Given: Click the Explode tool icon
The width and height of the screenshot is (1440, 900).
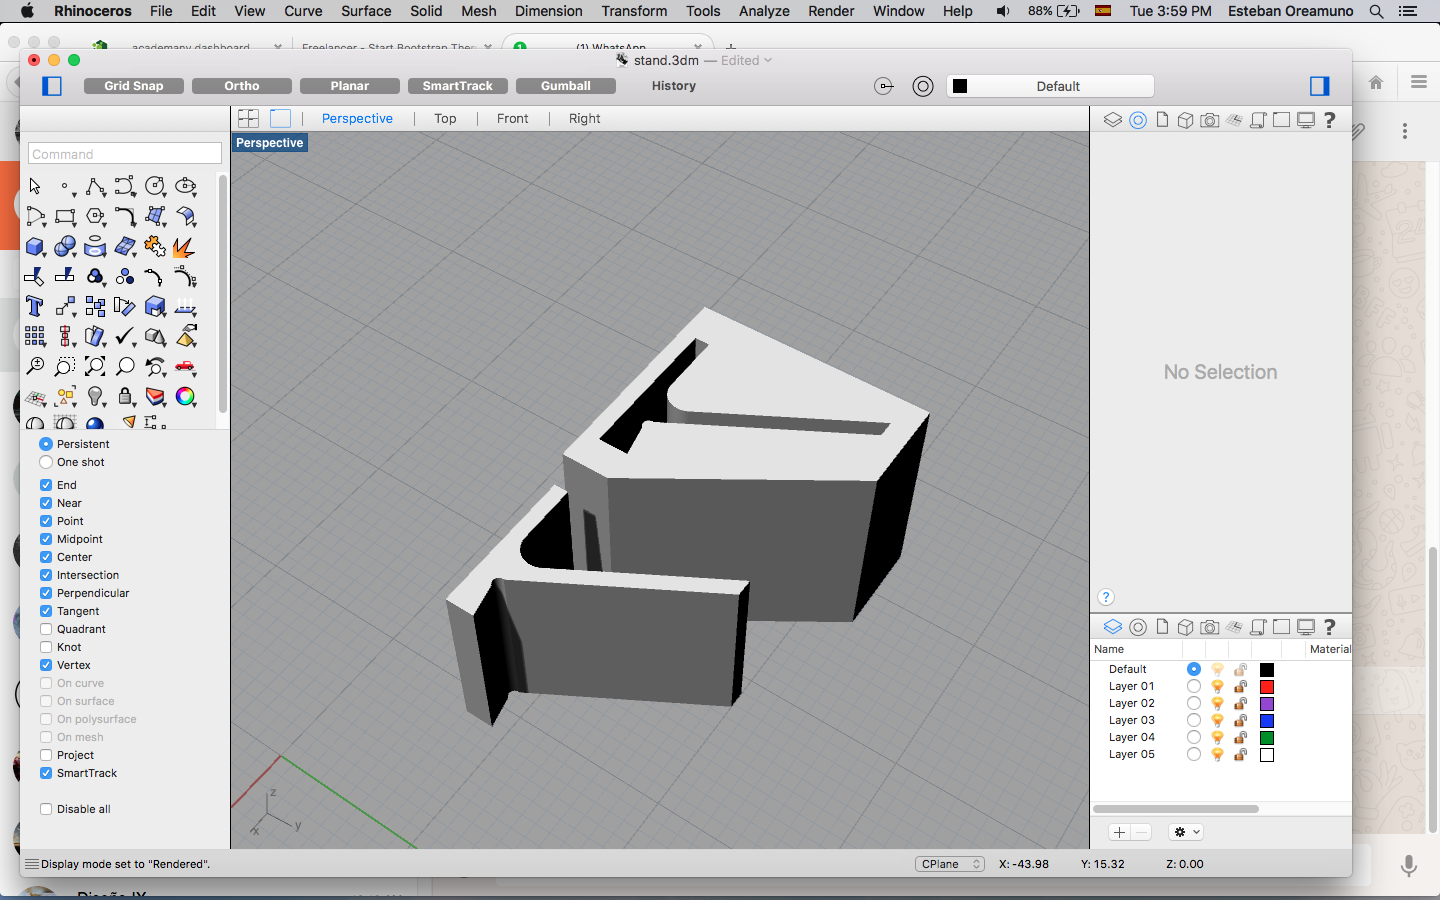Looking at the screenshot, I should click(183, 247).
